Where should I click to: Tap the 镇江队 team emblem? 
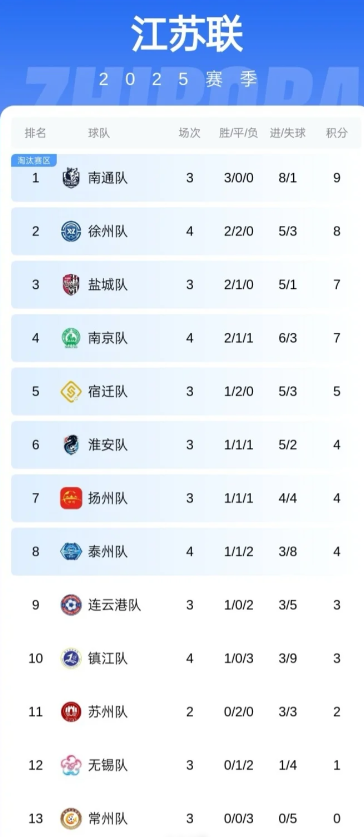[71, 658]
